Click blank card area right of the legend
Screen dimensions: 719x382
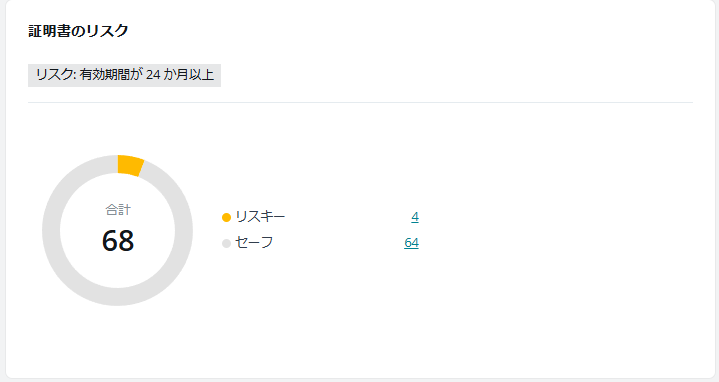coord(559,229)
